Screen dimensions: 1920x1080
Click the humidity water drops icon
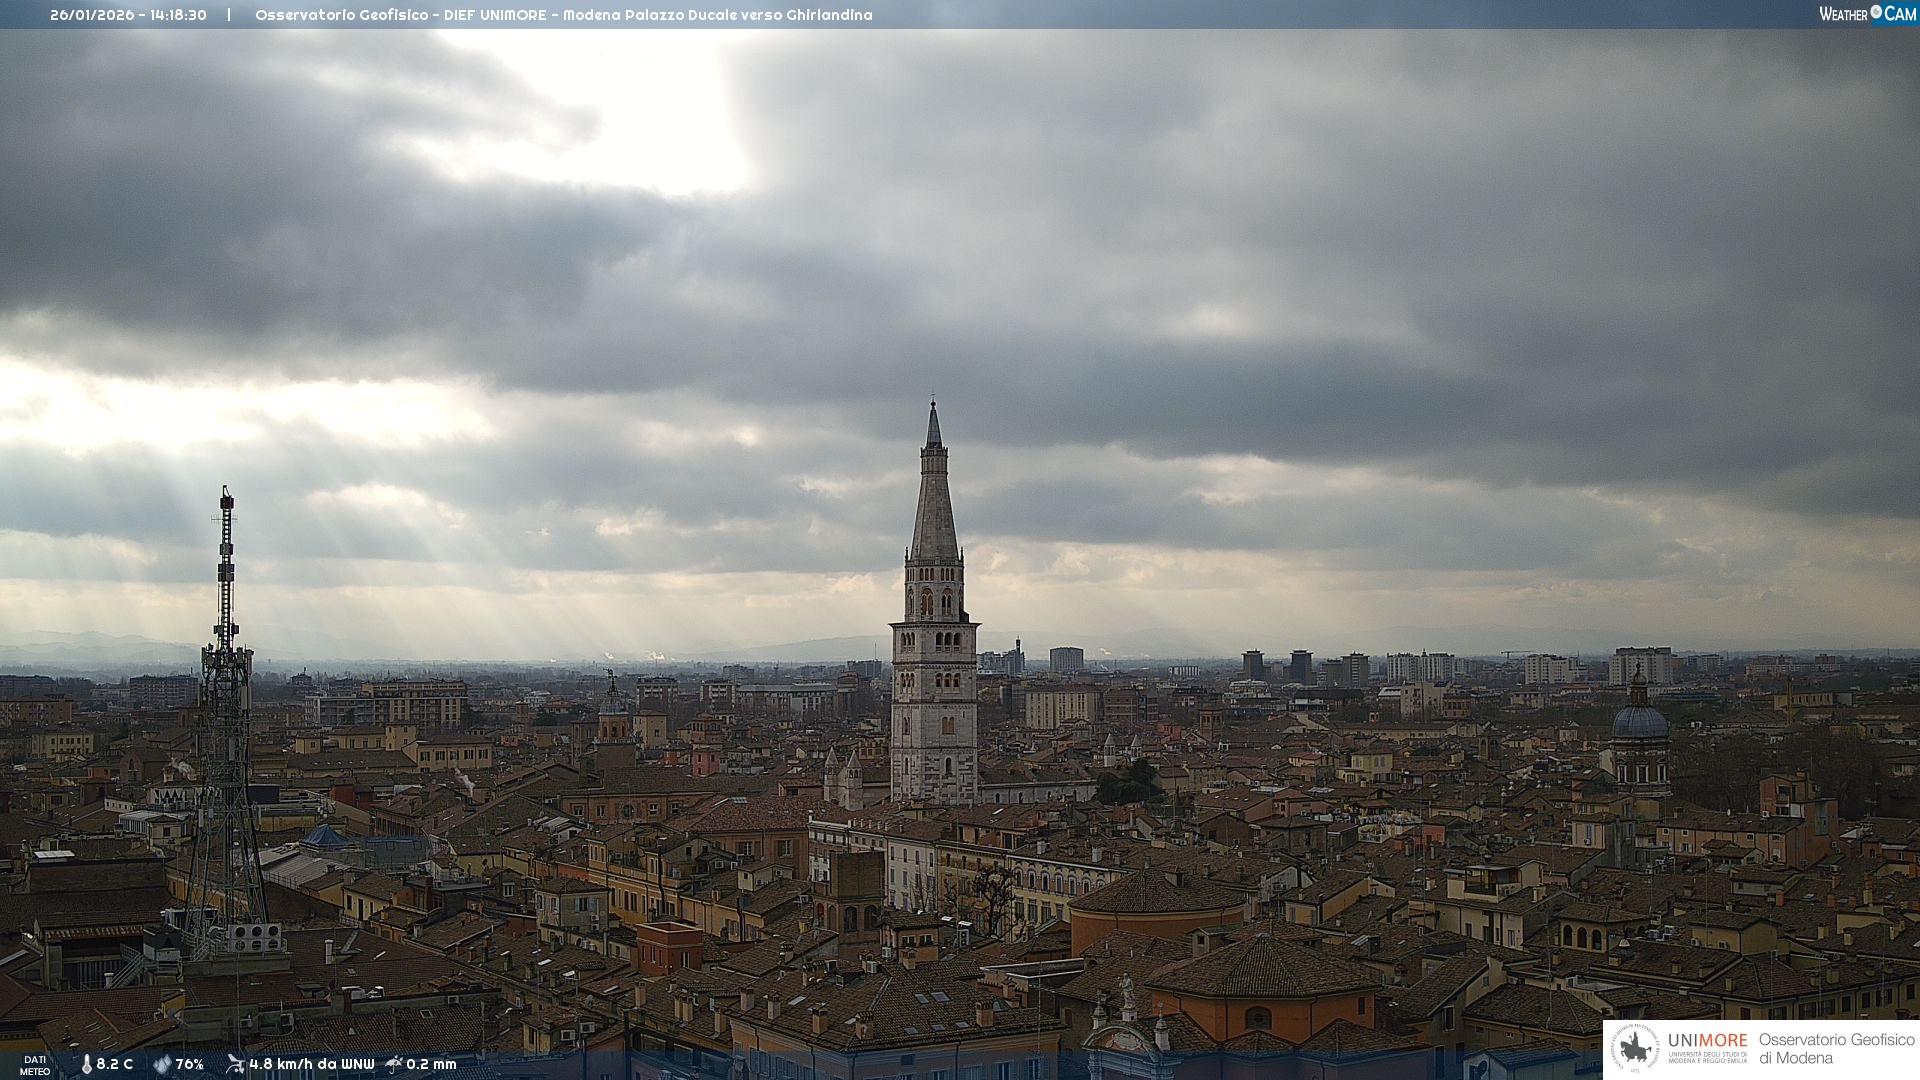tap(162, 1064)
